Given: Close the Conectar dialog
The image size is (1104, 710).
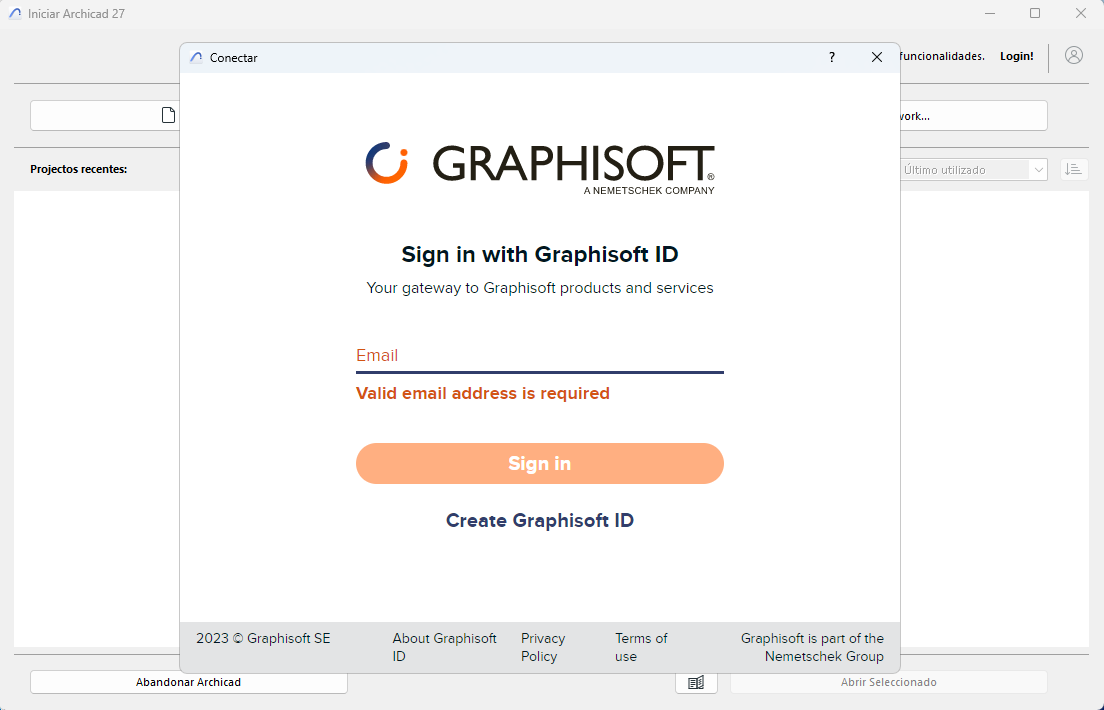Looking at the screenshot, I should click(x=877, y=58).
